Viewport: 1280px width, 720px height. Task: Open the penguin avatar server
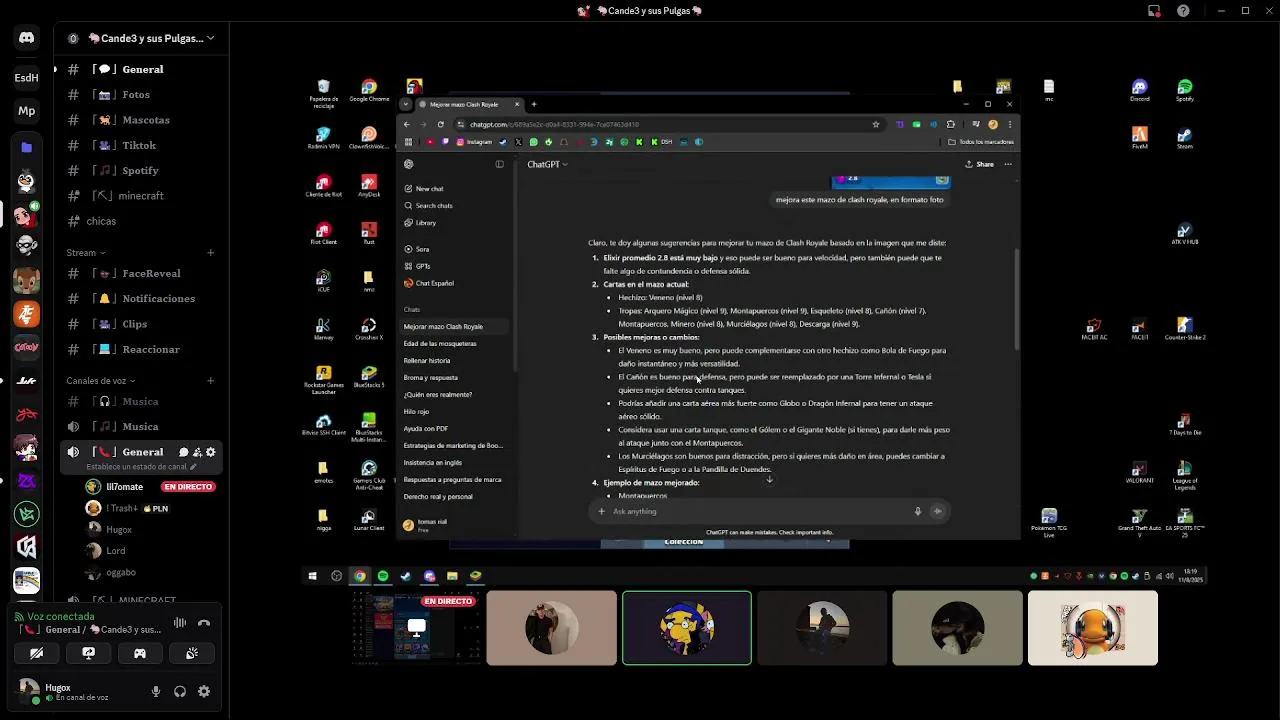pos(26,181)
